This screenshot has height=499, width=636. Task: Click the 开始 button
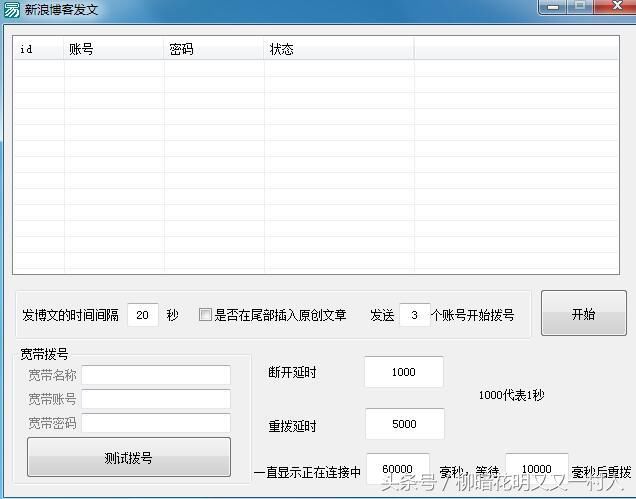pyautogui.click(x=584, y=313)
